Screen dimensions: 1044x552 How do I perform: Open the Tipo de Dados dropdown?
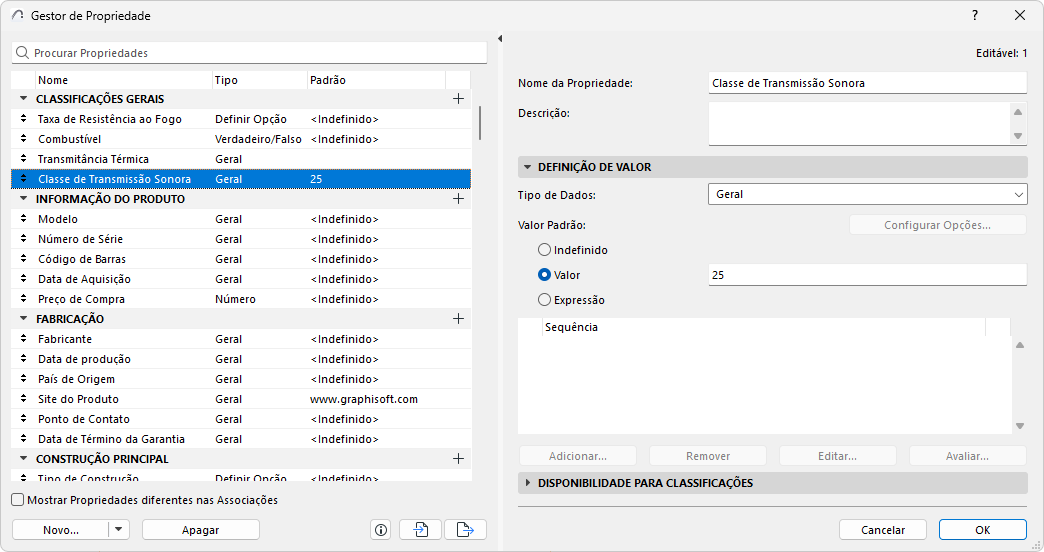coord(867,194)
